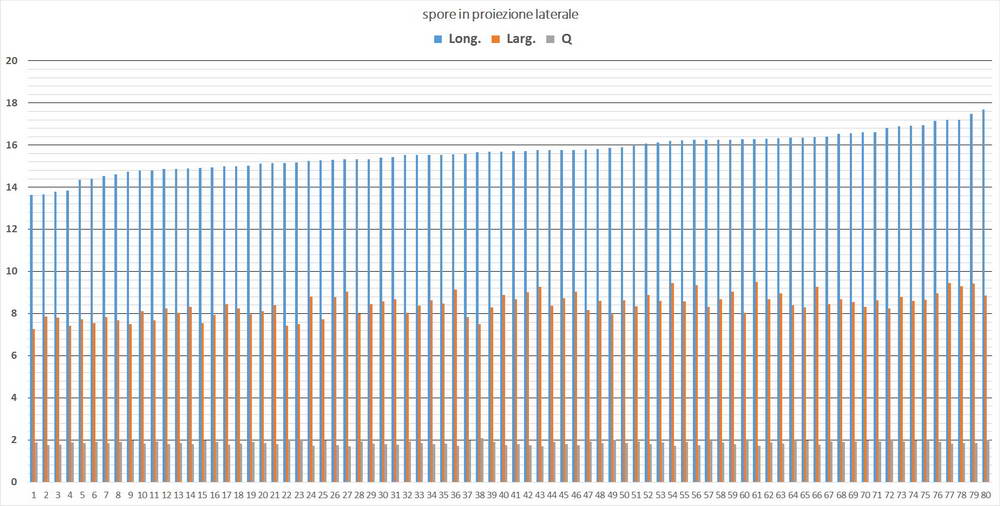Image resolution: width=1000 pixels, height=506 pixels.
Task: Select the 'Larg.' legend label
Action: click(519, 40)
